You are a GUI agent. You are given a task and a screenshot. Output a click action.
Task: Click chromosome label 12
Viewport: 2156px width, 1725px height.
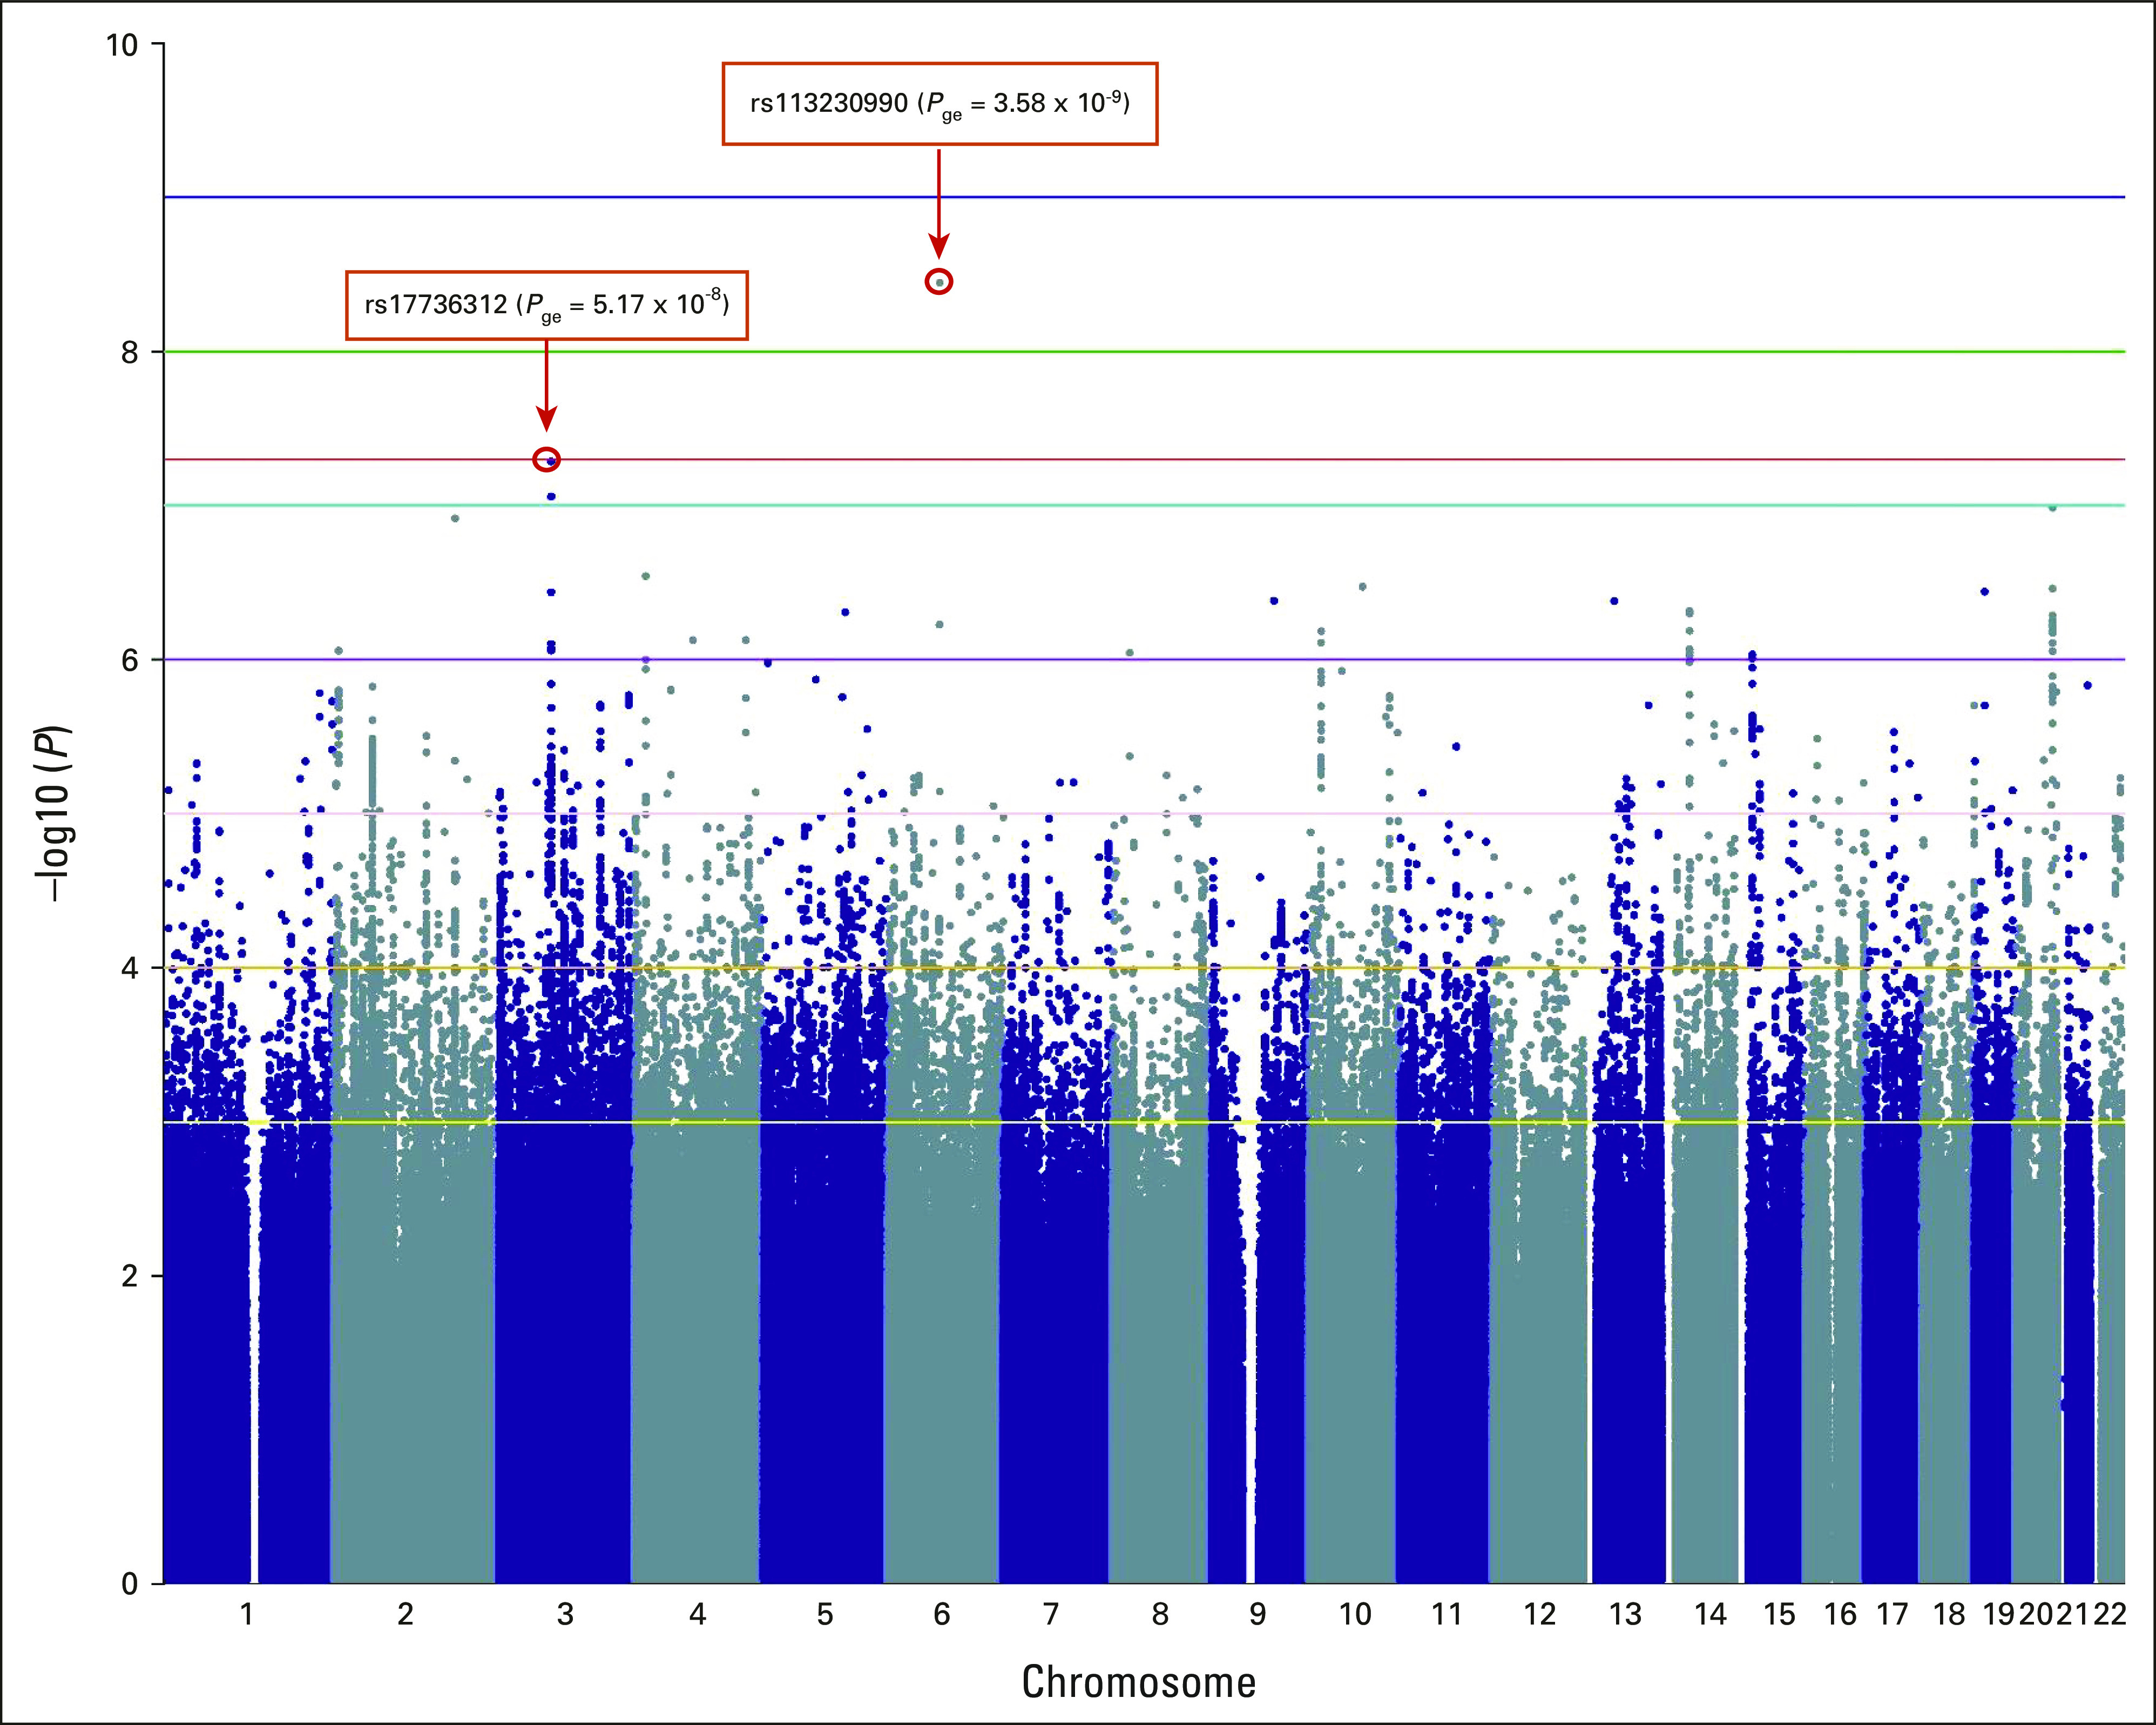point(1539,1614)
